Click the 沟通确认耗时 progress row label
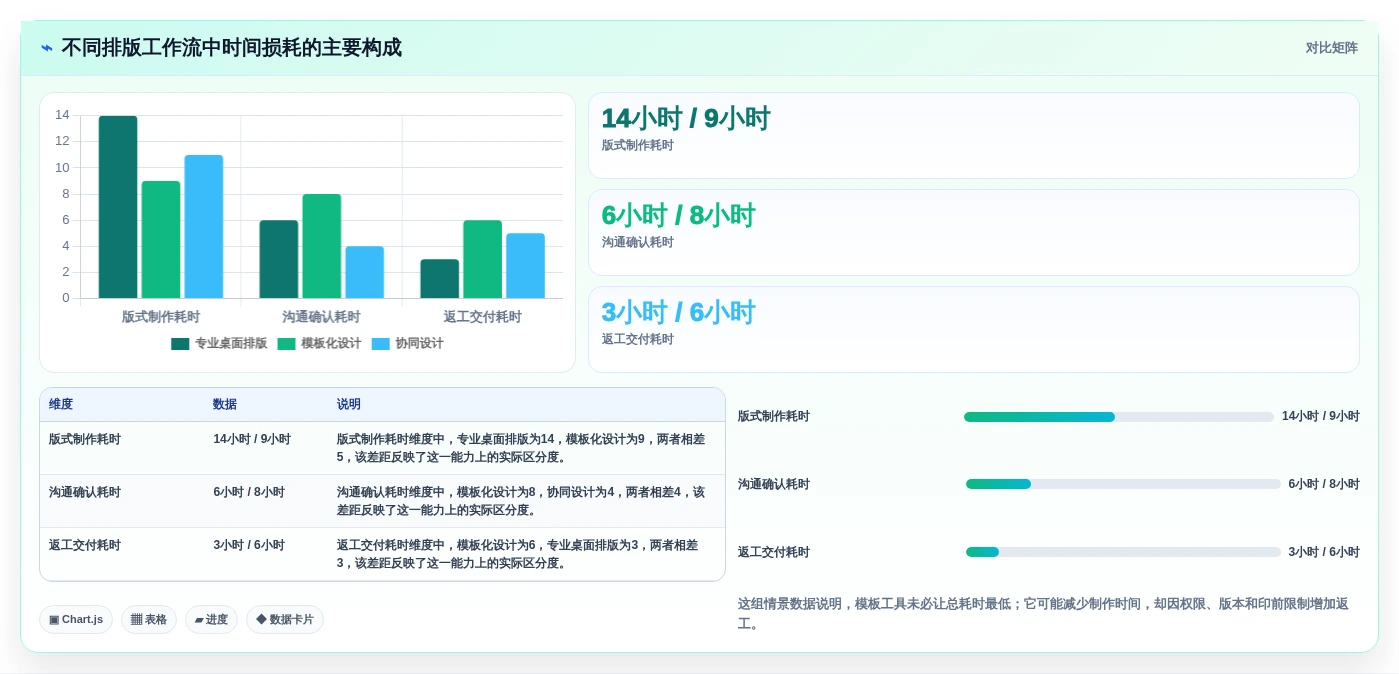The height and width of the screenshot is (674, 1399). click(x=774, y=484)
